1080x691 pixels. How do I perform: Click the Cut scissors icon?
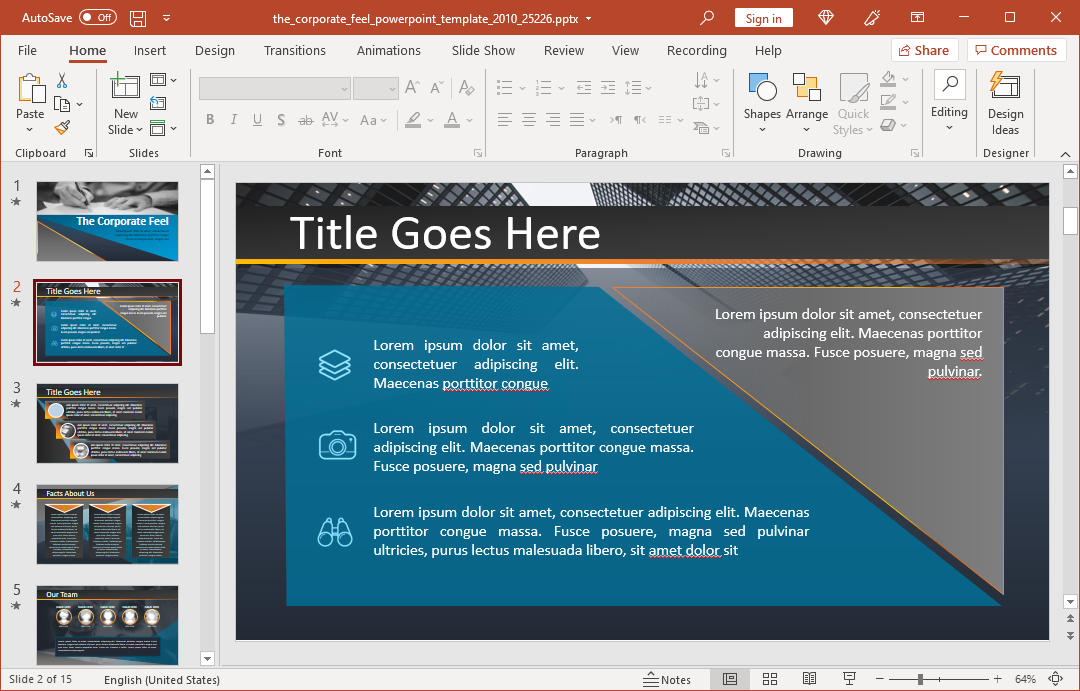(x=62, y=80)
